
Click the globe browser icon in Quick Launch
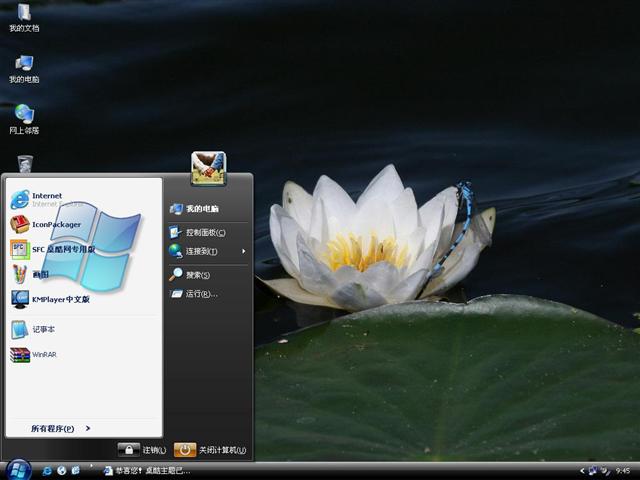pos(62,471)
